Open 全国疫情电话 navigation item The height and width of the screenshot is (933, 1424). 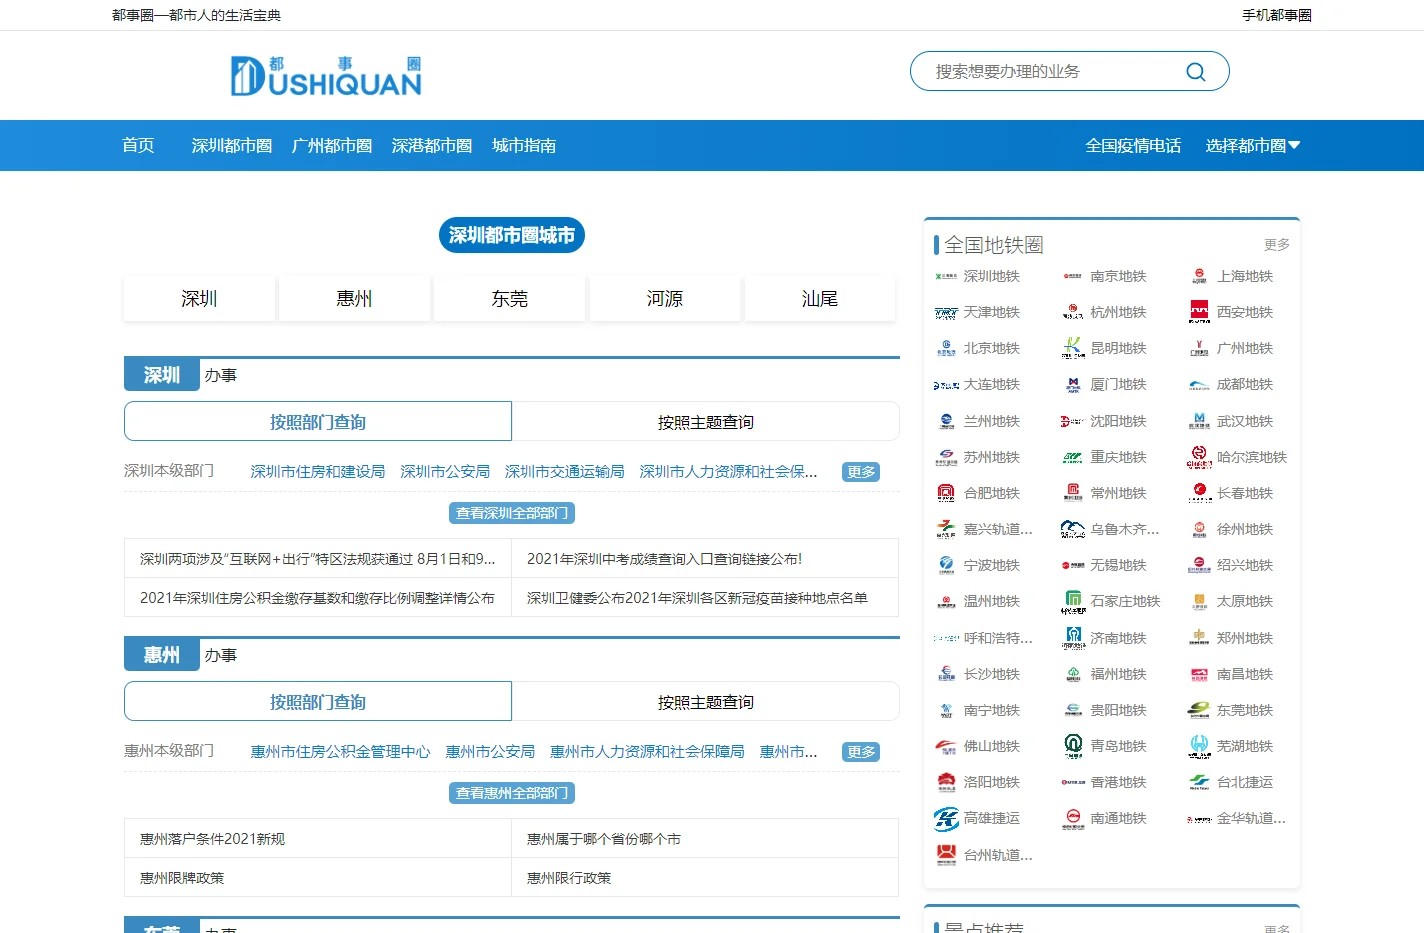(1133, 146)
